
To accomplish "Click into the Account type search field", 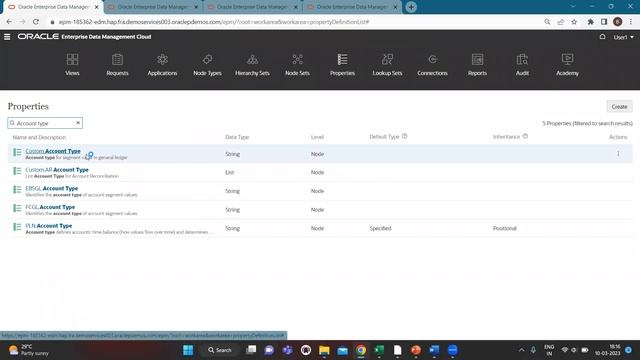I will pos(44,123).
